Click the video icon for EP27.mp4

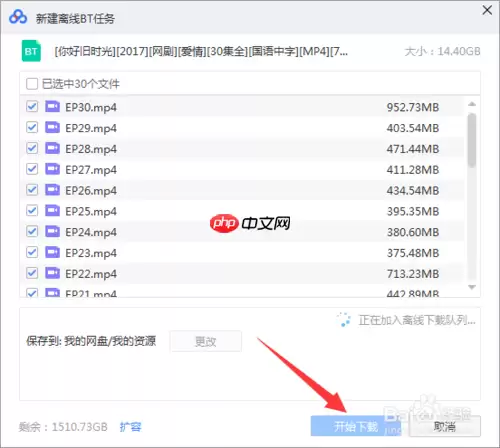(52, 169)
